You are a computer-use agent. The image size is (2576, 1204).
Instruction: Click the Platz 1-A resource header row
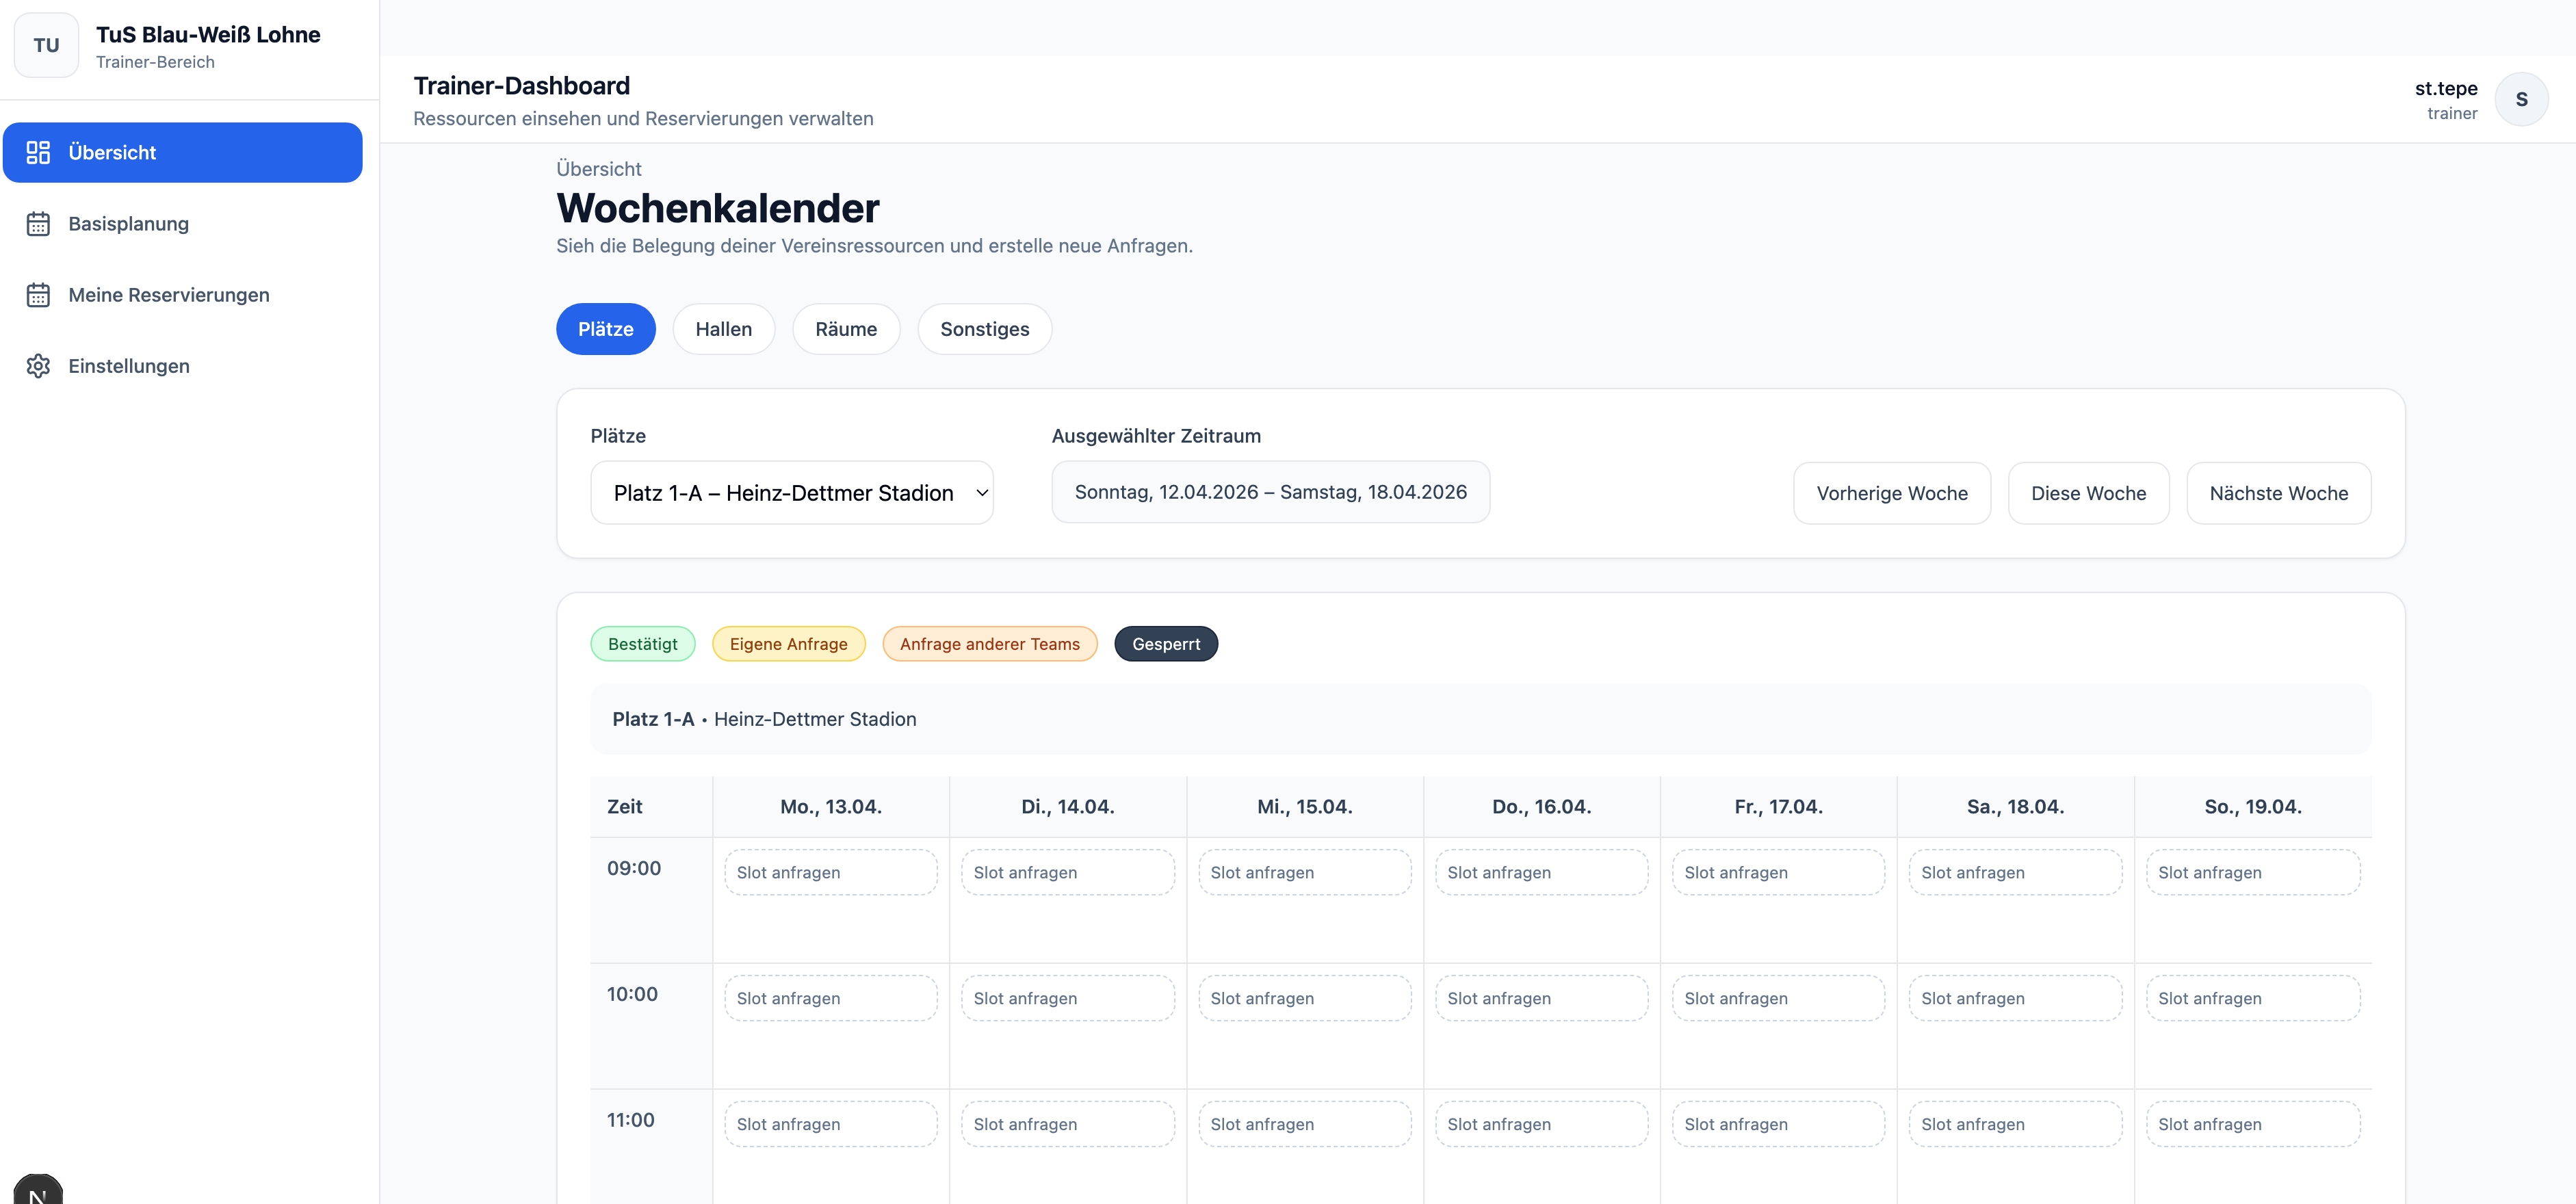click(x=1481, y=719)
